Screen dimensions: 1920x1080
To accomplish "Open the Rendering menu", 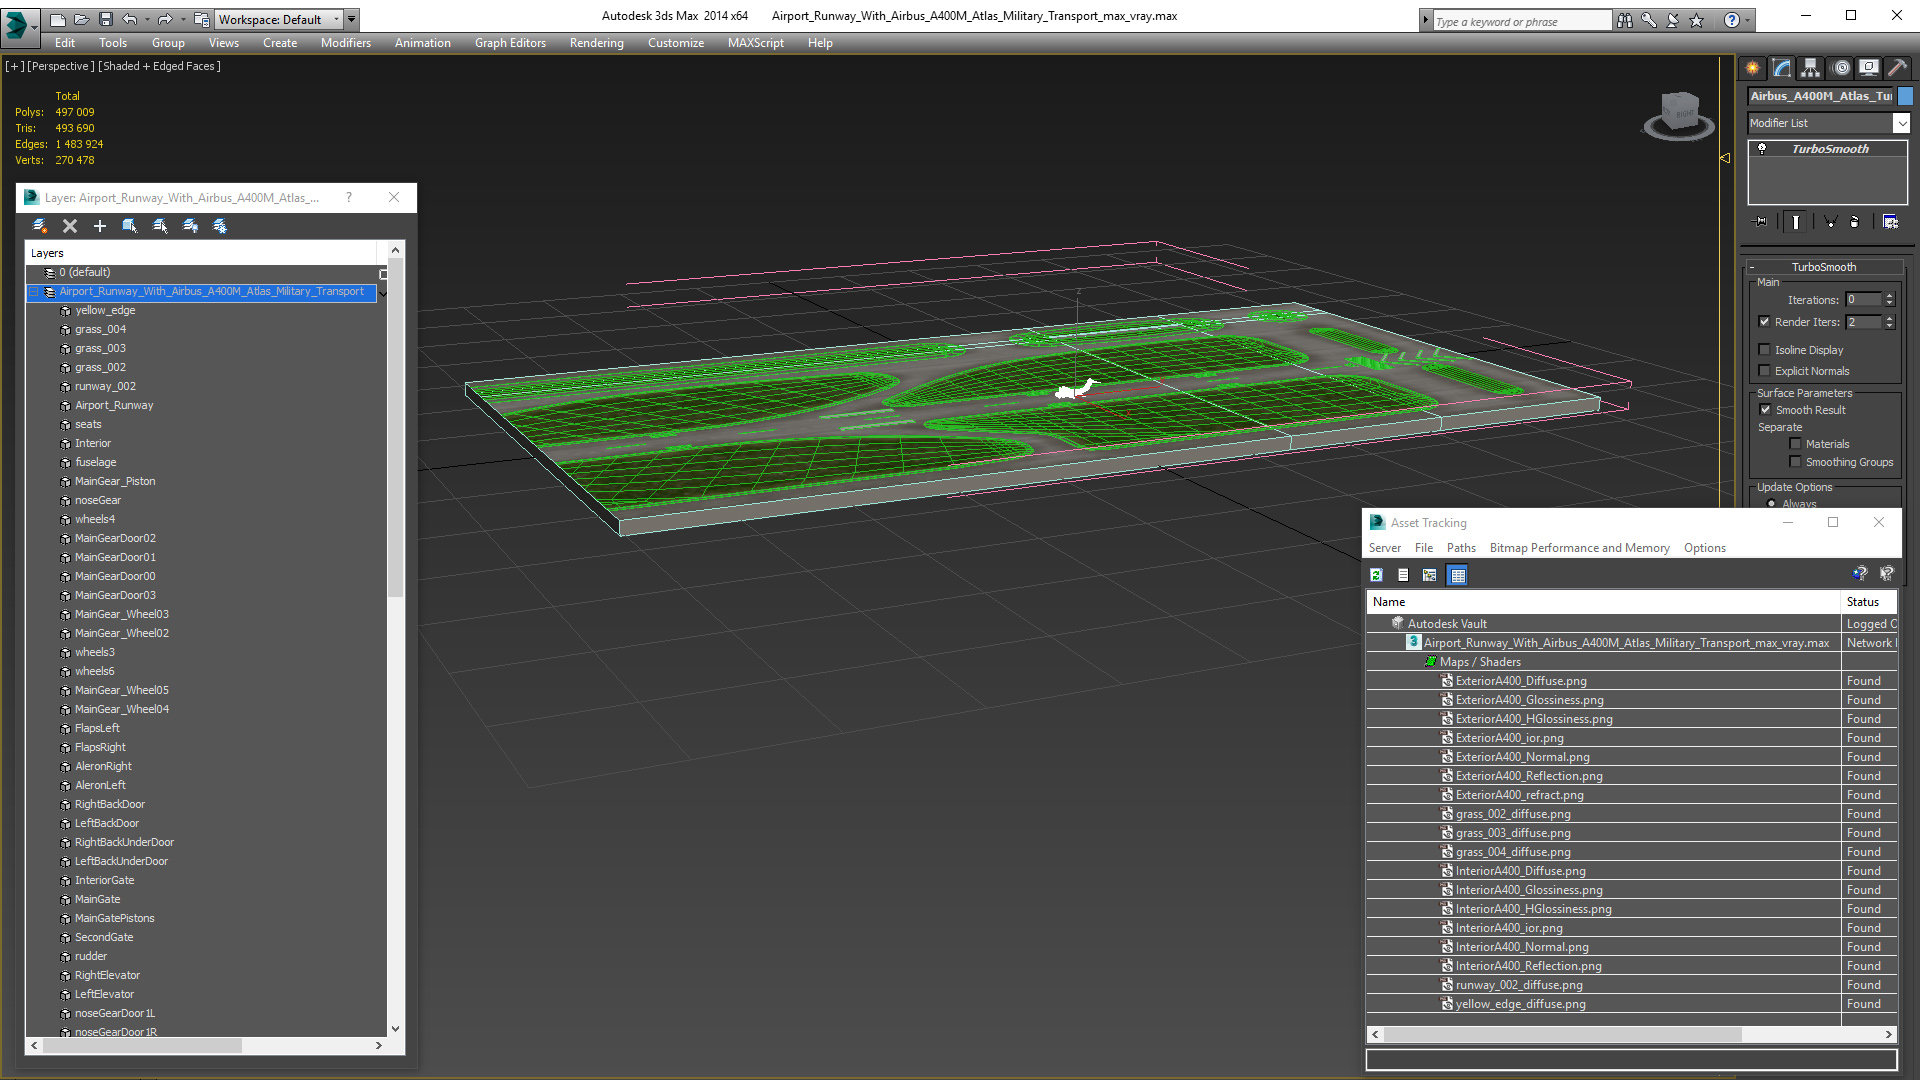I will pyautogui.click(x=596, y=43).
